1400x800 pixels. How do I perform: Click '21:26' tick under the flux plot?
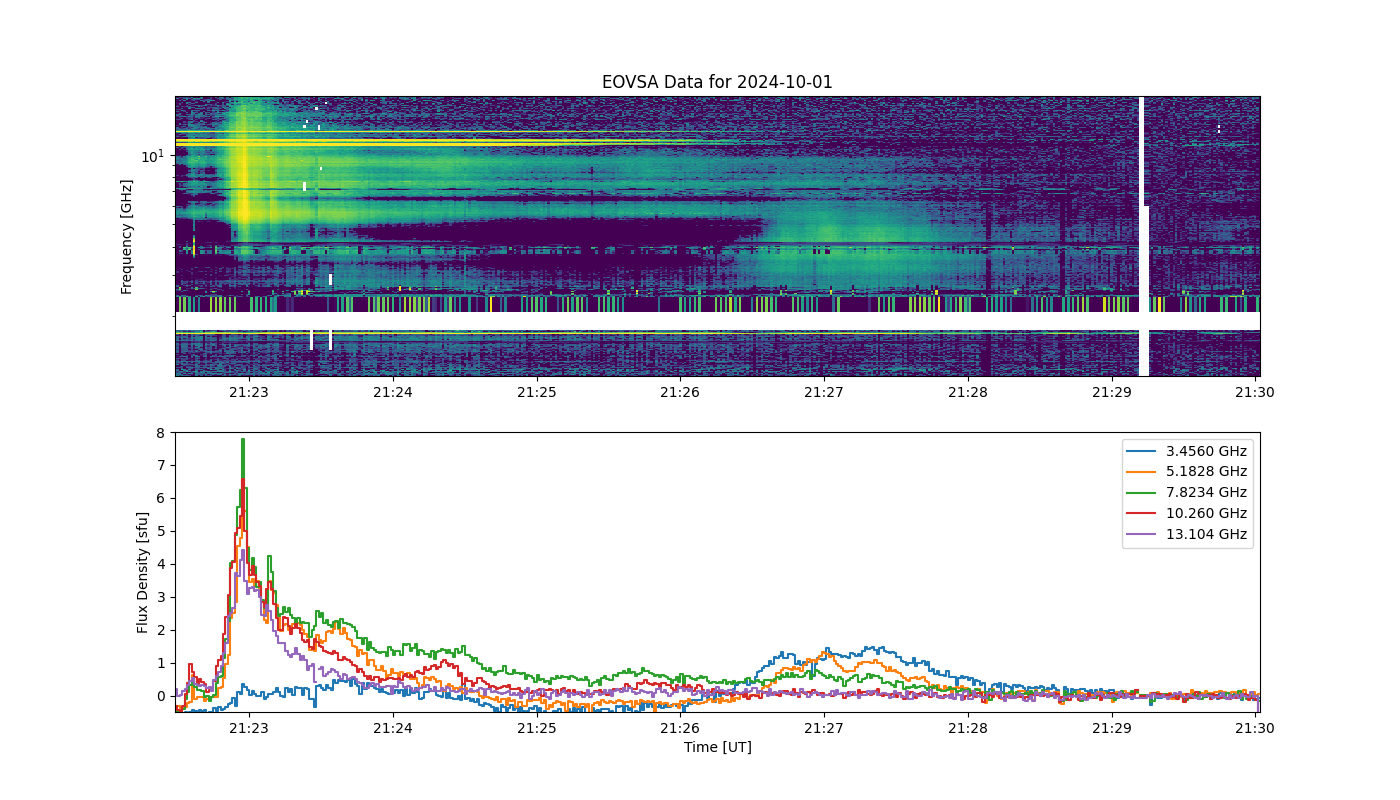pos(680,729)
